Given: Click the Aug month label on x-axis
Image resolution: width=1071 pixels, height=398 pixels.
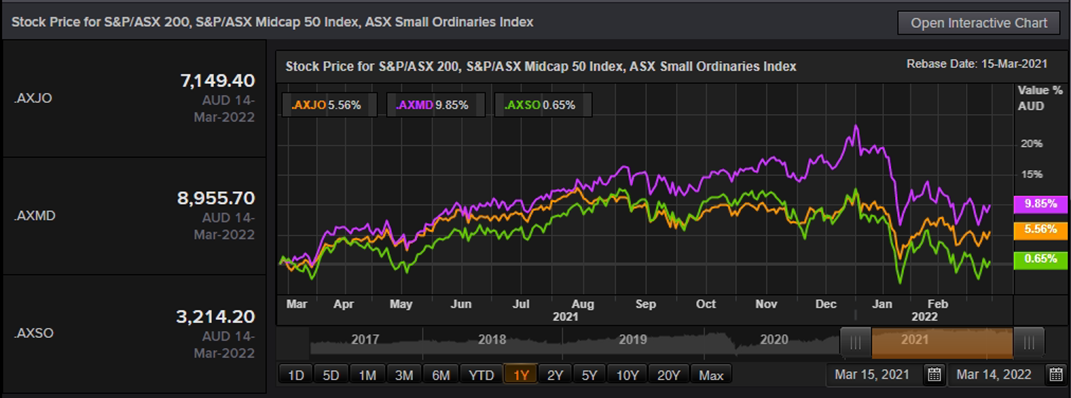Looking at the screenshot, I should coord(584,304).
